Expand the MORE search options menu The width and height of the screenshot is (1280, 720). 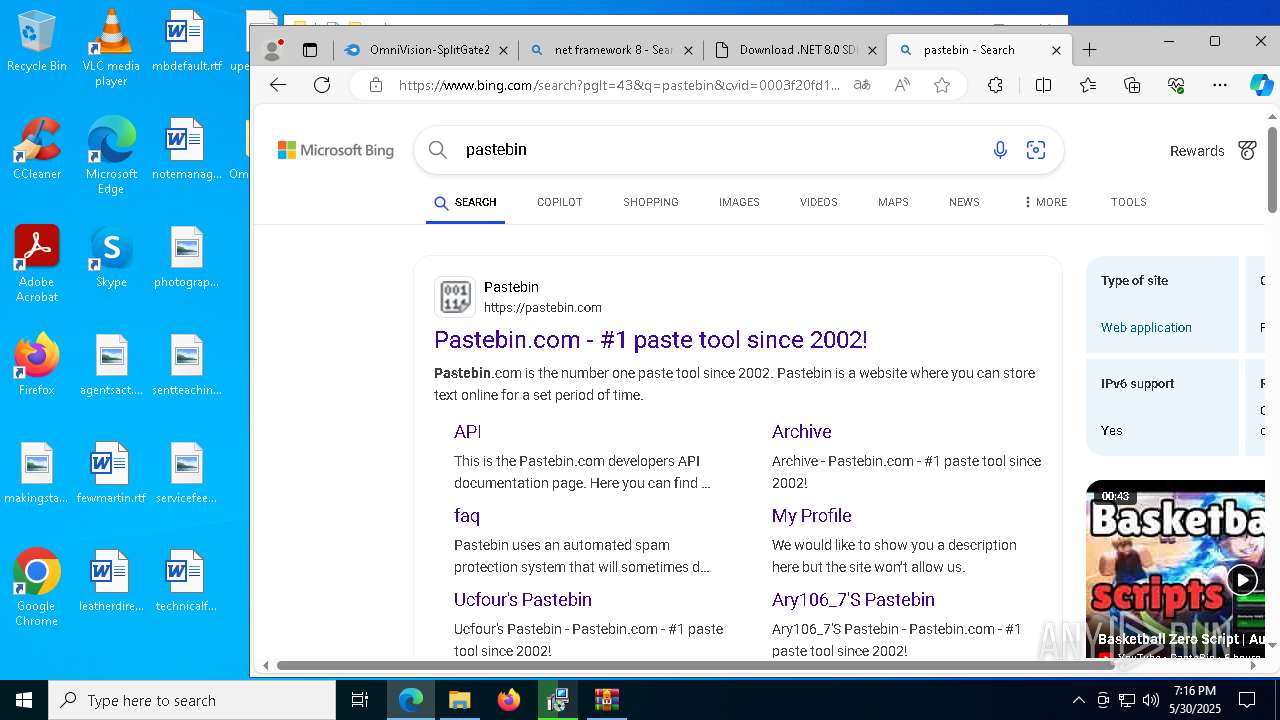tap(1045, 202)
